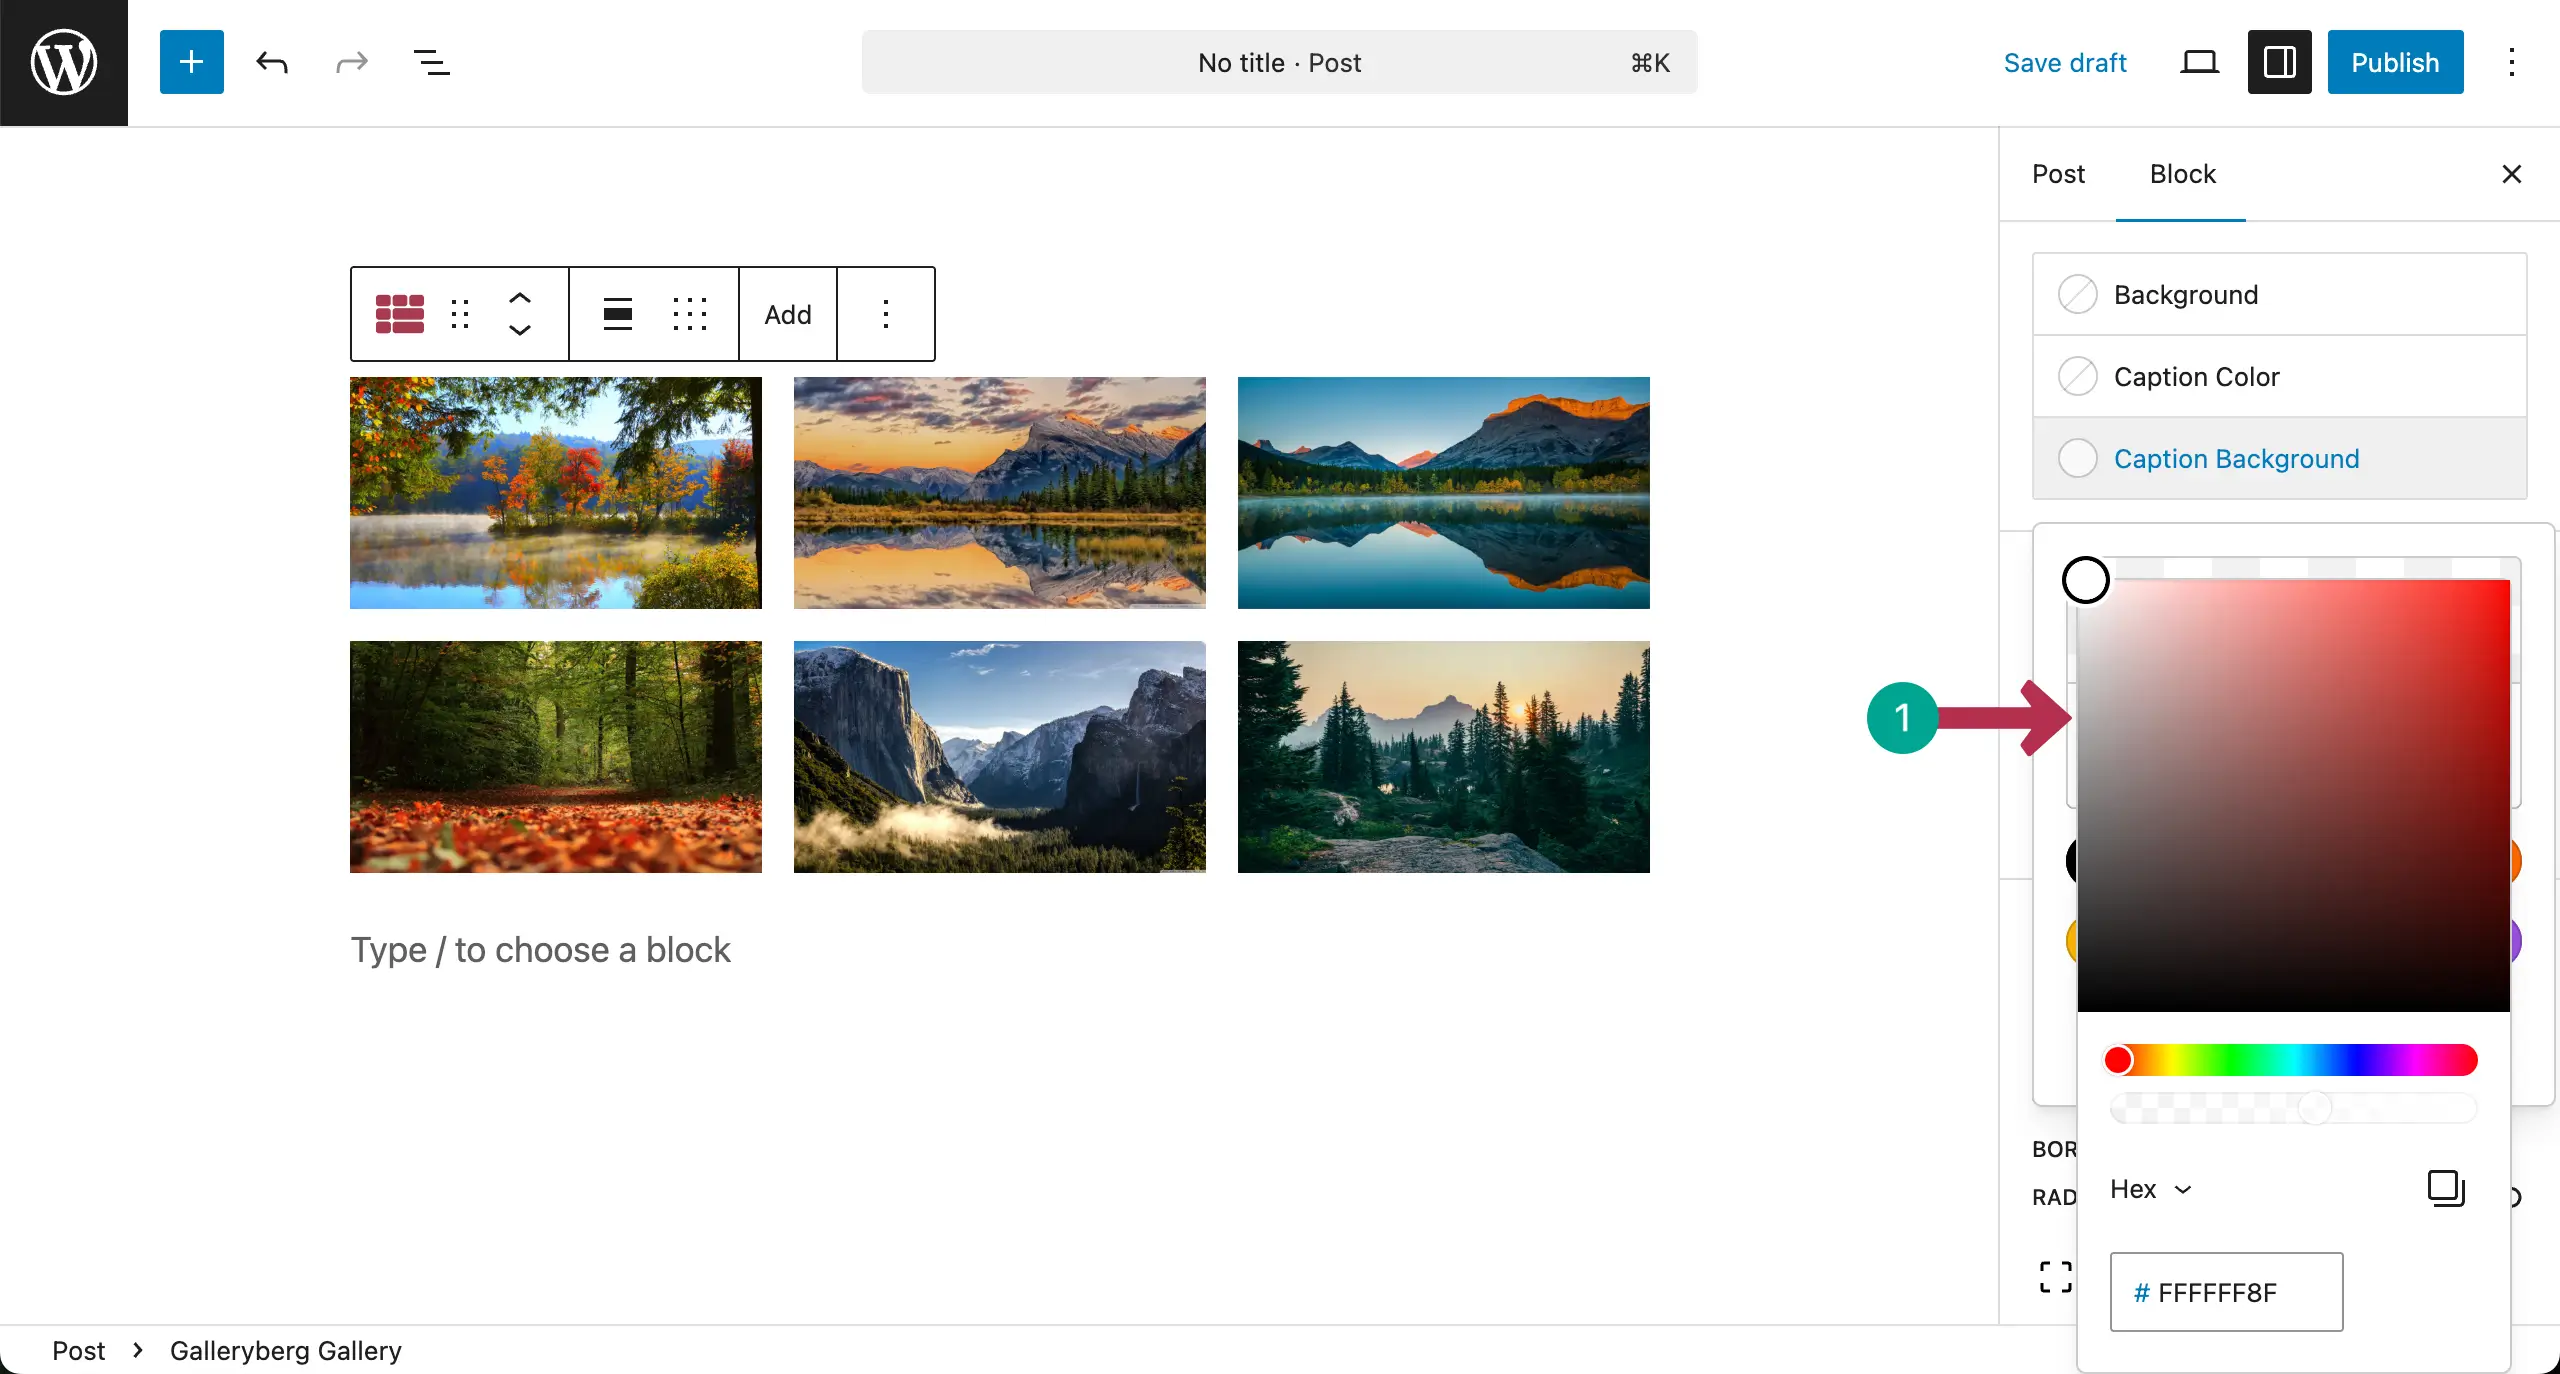Toggle the Settings sidebar
The image size is (2560, 1374).
2278,62
